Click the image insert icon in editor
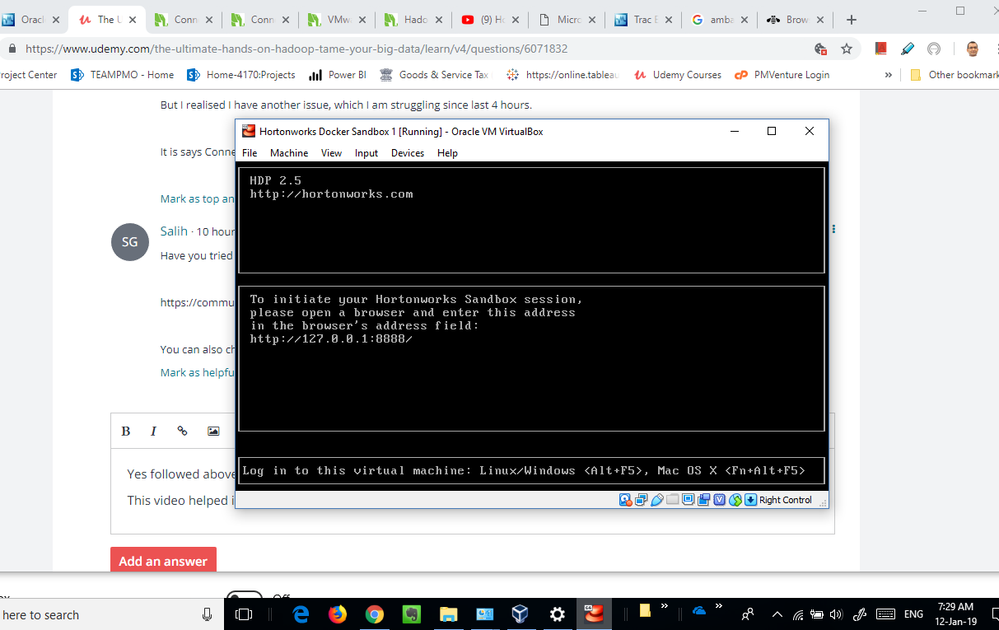The width and height of the screenshot is (999, 630). 213,431
